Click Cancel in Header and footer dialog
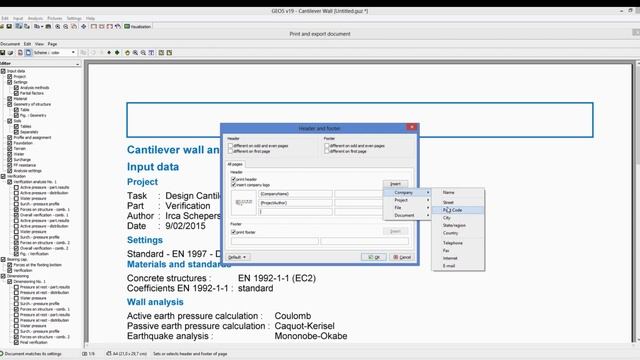 pos(402,257)
